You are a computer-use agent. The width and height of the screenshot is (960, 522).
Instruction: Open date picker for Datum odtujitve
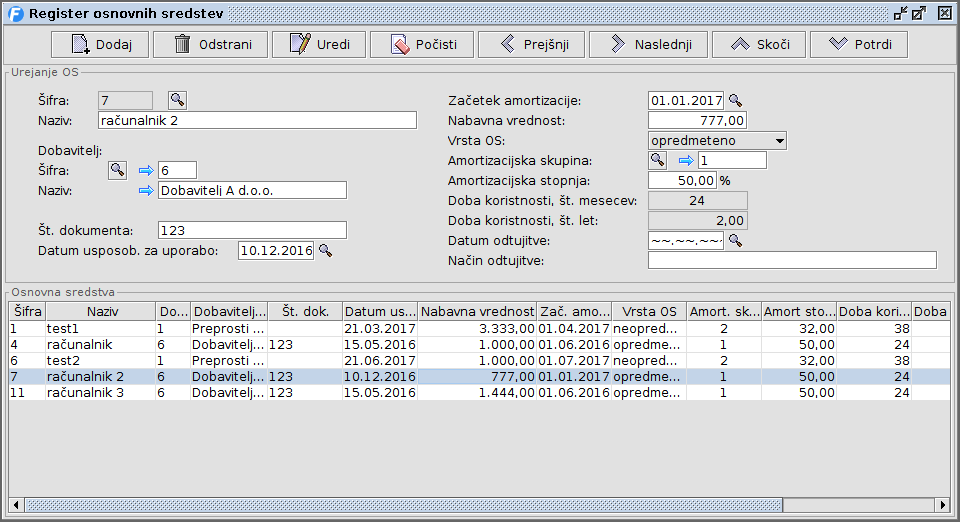[735, 240]
